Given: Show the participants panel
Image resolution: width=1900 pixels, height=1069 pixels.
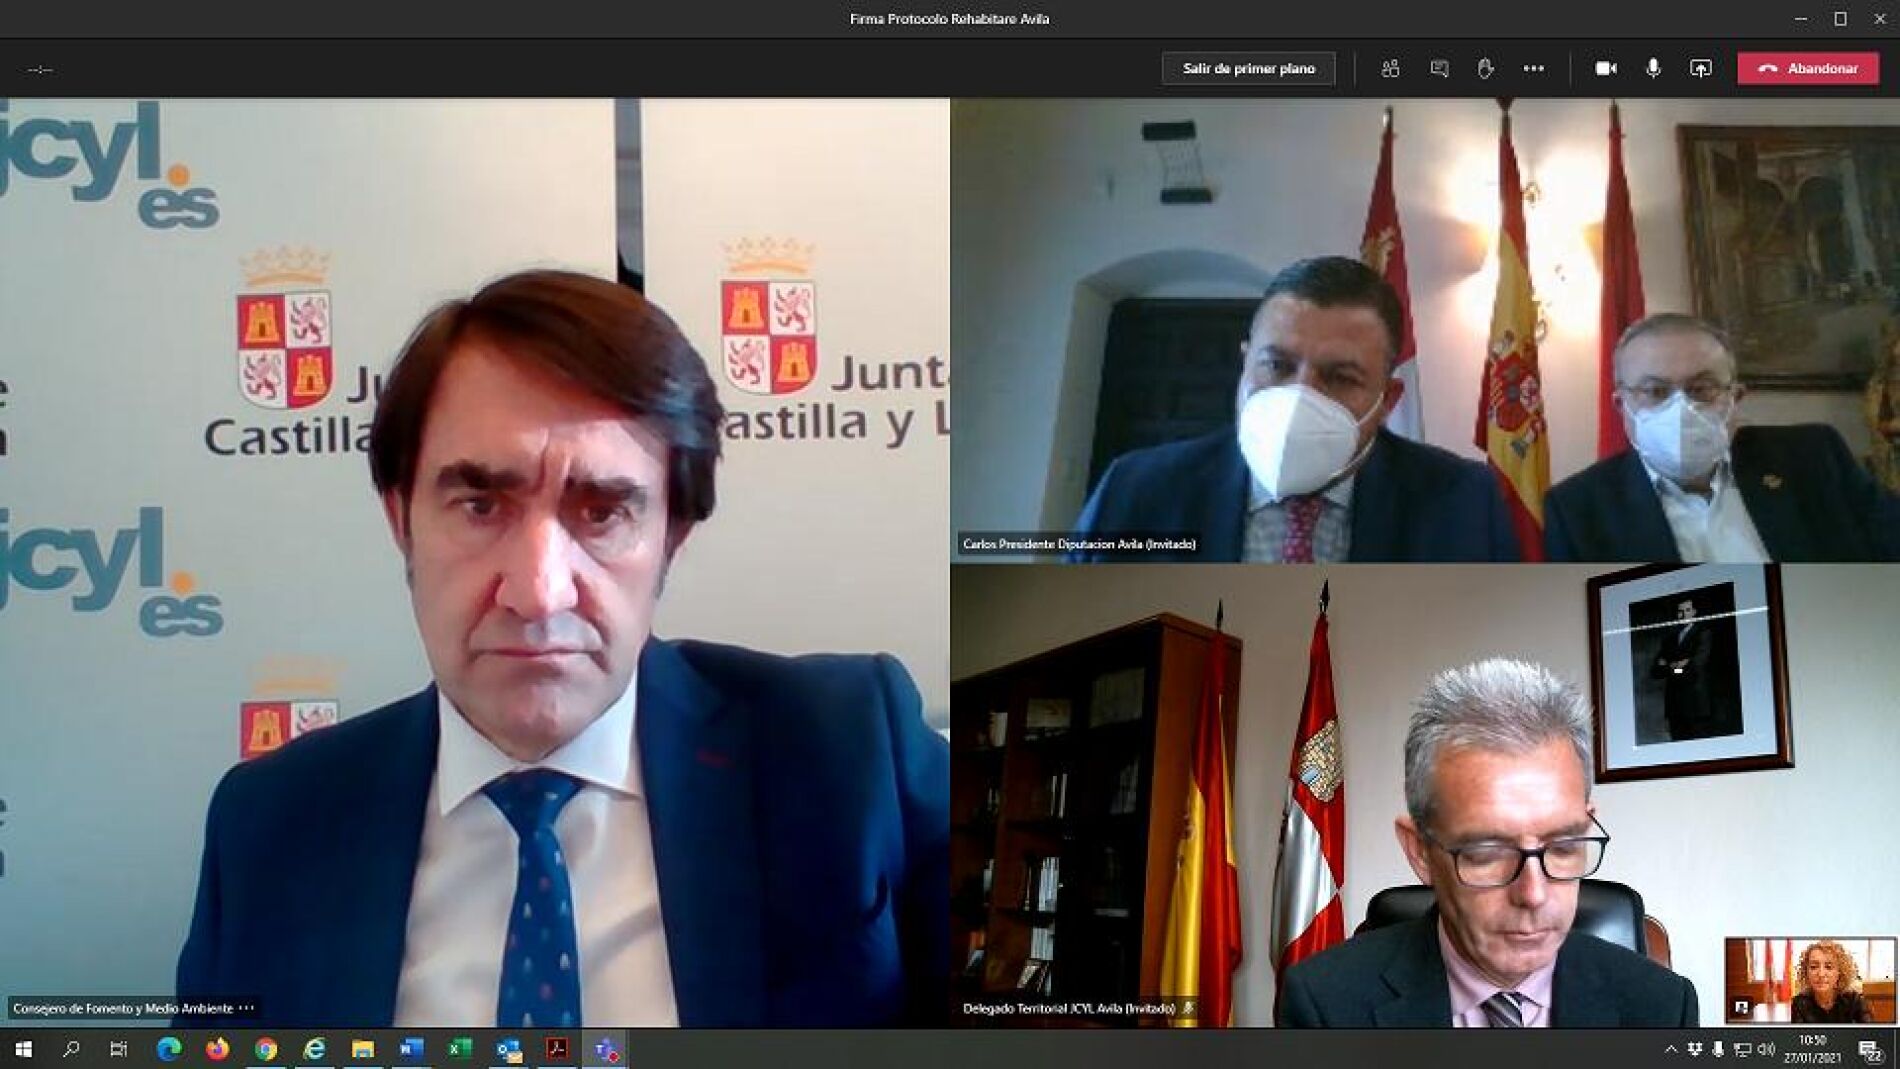Looking at the screenshot, I should pyautogui.click(x=1390, y=69).
